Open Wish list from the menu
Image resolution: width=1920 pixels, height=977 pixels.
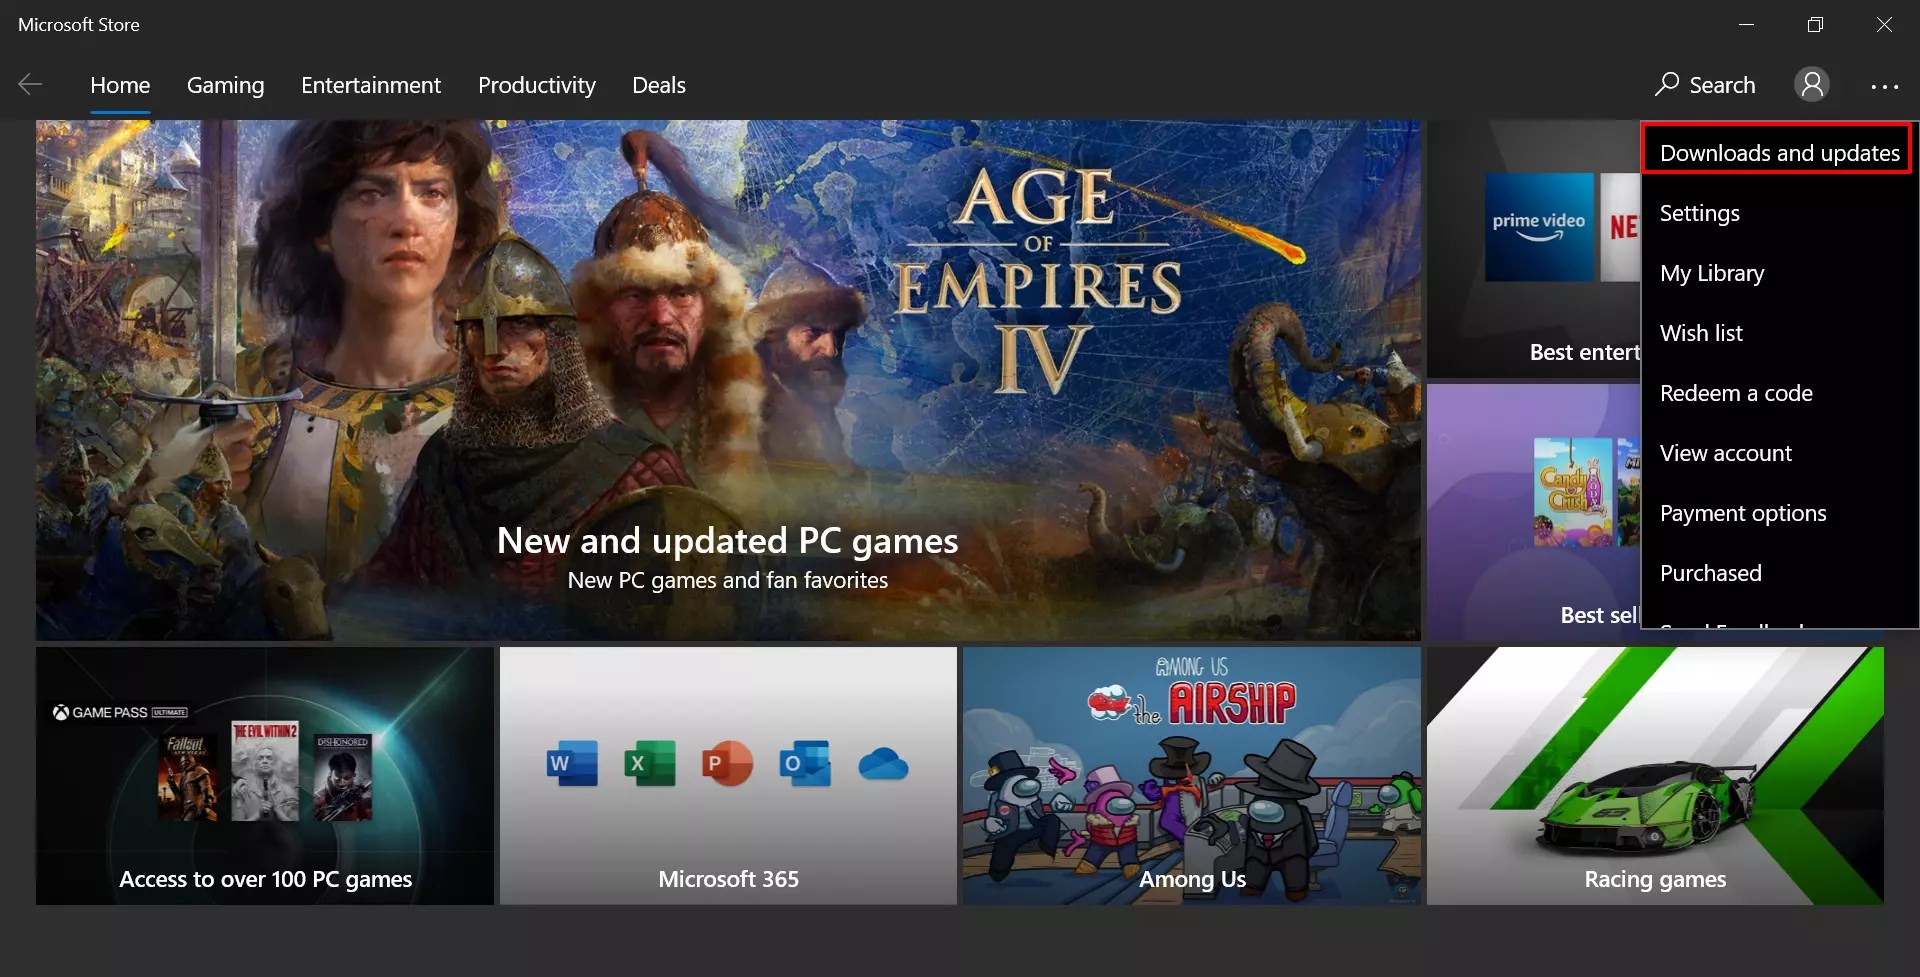click(x=1780, y=333)
